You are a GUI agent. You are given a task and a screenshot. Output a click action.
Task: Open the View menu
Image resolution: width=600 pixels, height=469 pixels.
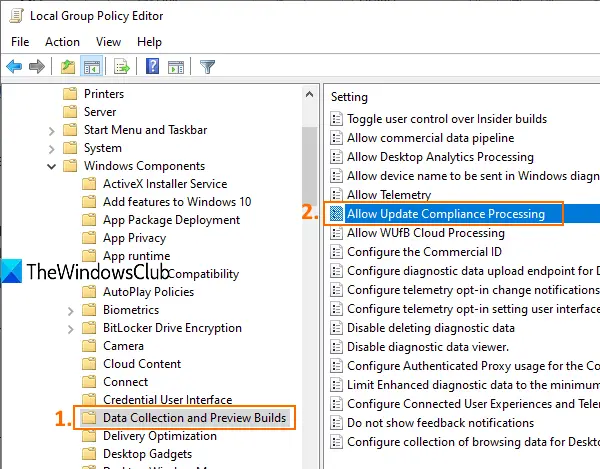point(108,42)
